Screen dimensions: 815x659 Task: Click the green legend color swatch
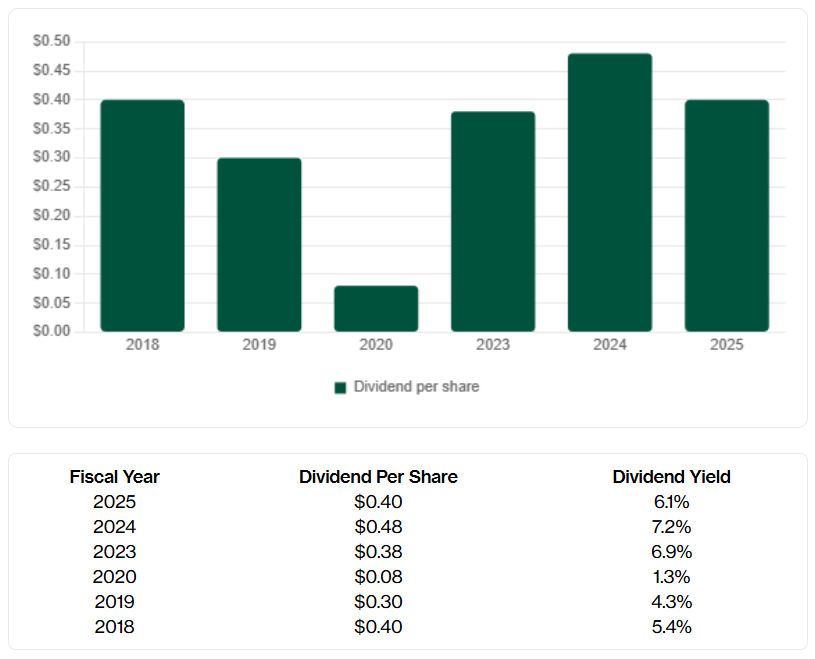[x=340, y=387]
